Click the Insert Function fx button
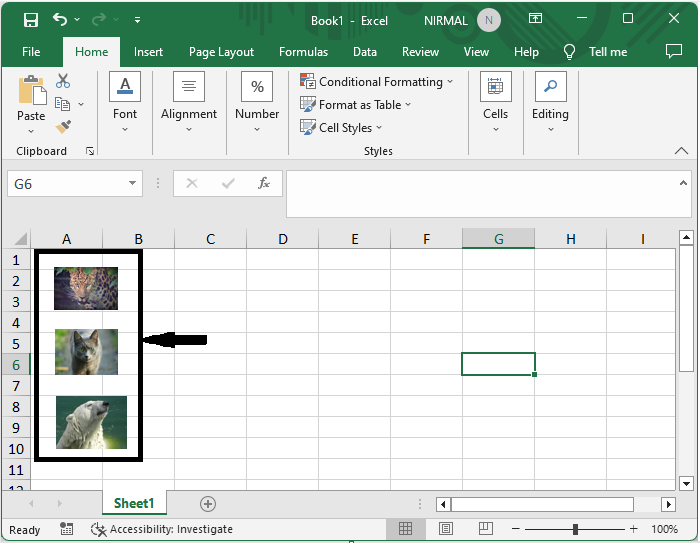The height and width of the screenshot is (543, 700). coord(264,183)
